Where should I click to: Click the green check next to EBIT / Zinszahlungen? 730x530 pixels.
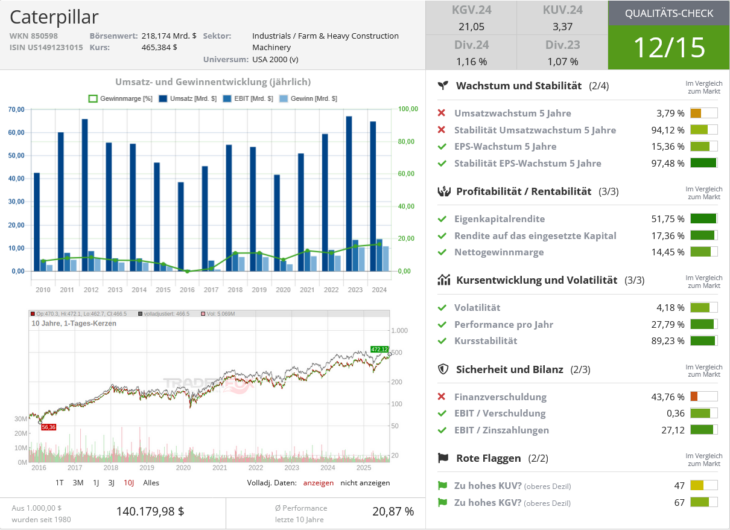442,430
